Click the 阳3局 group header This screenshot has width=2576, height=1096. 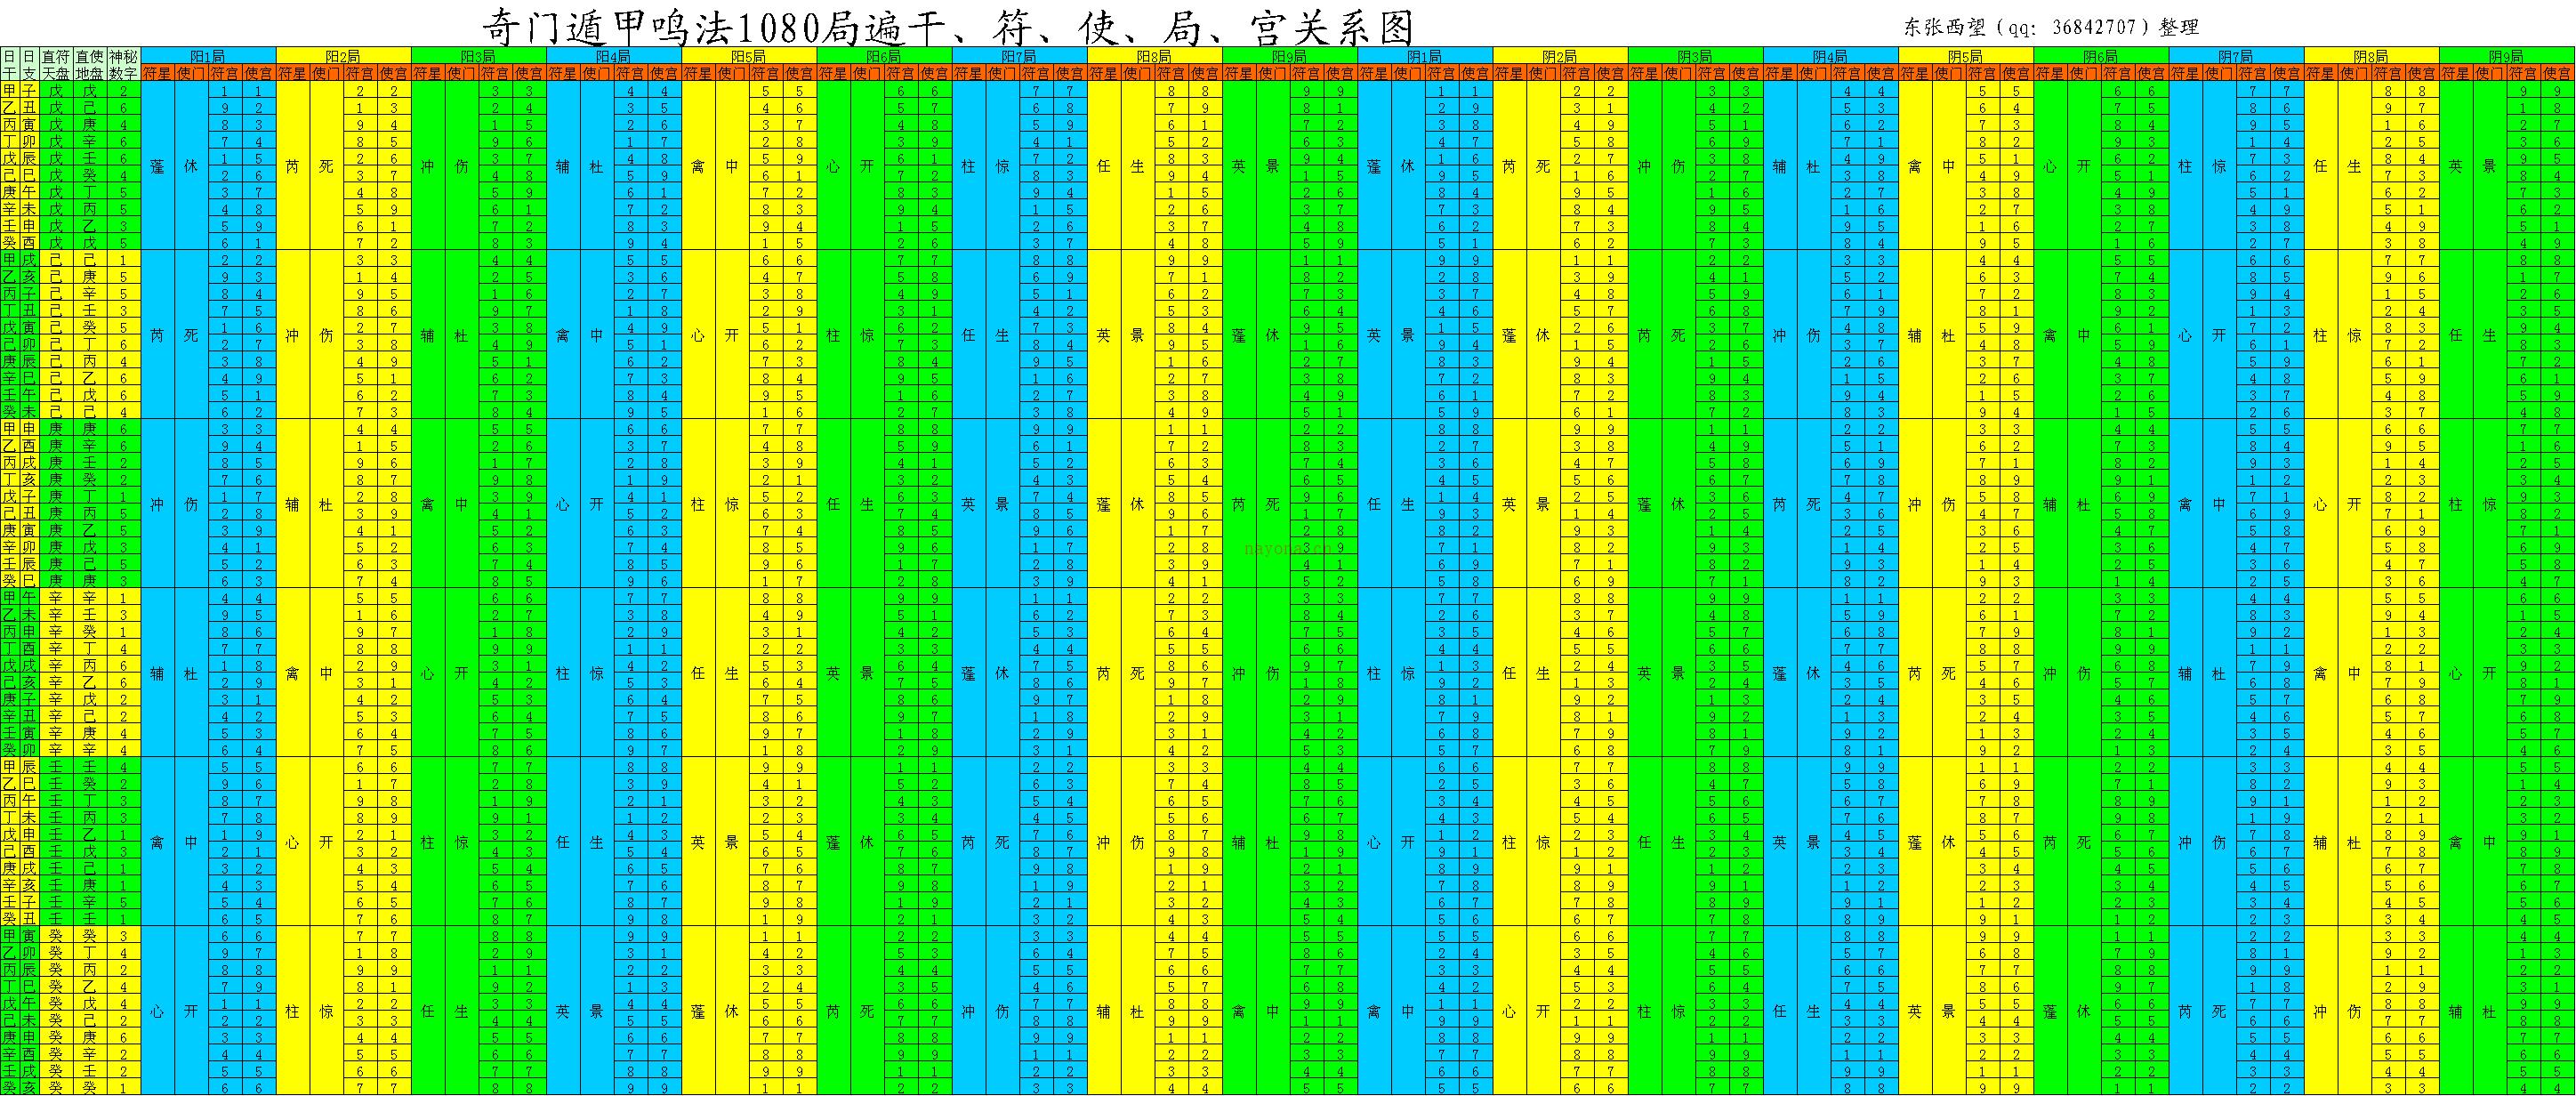478,56
